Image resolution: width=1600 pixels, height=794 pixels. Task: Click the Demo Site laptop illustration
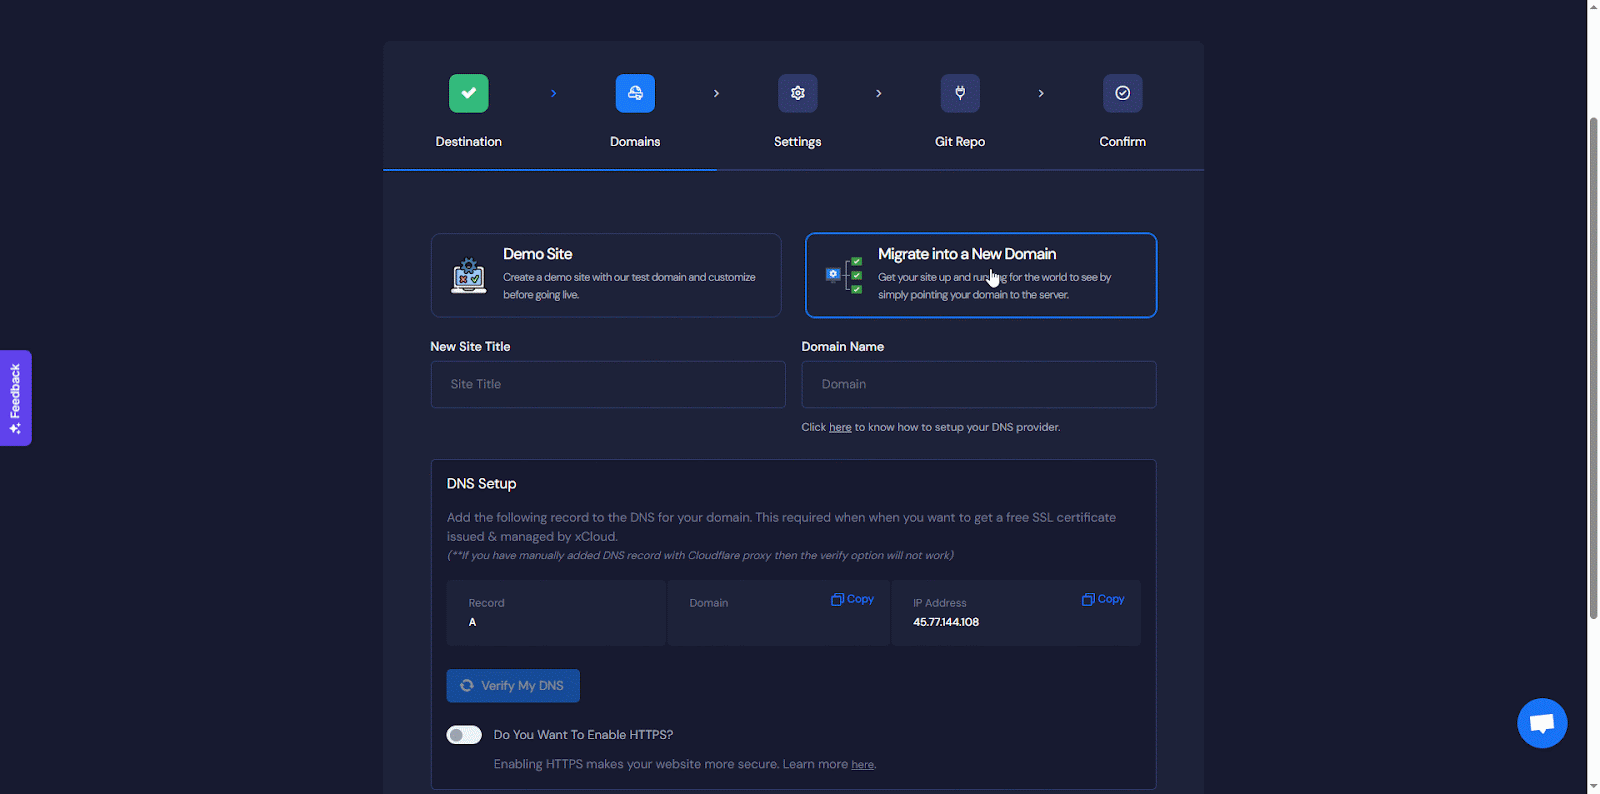click(x=468, y=275)
